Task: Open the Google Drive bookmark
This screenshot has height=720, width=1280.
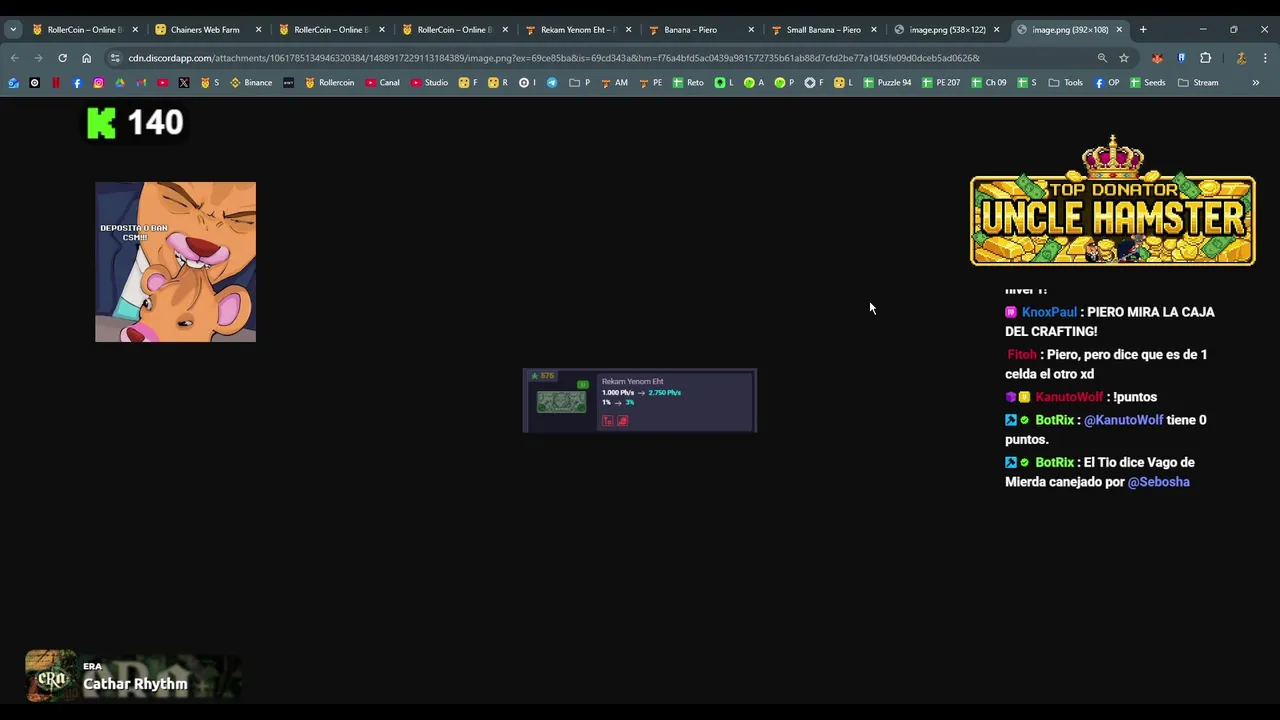Action: 120,83
